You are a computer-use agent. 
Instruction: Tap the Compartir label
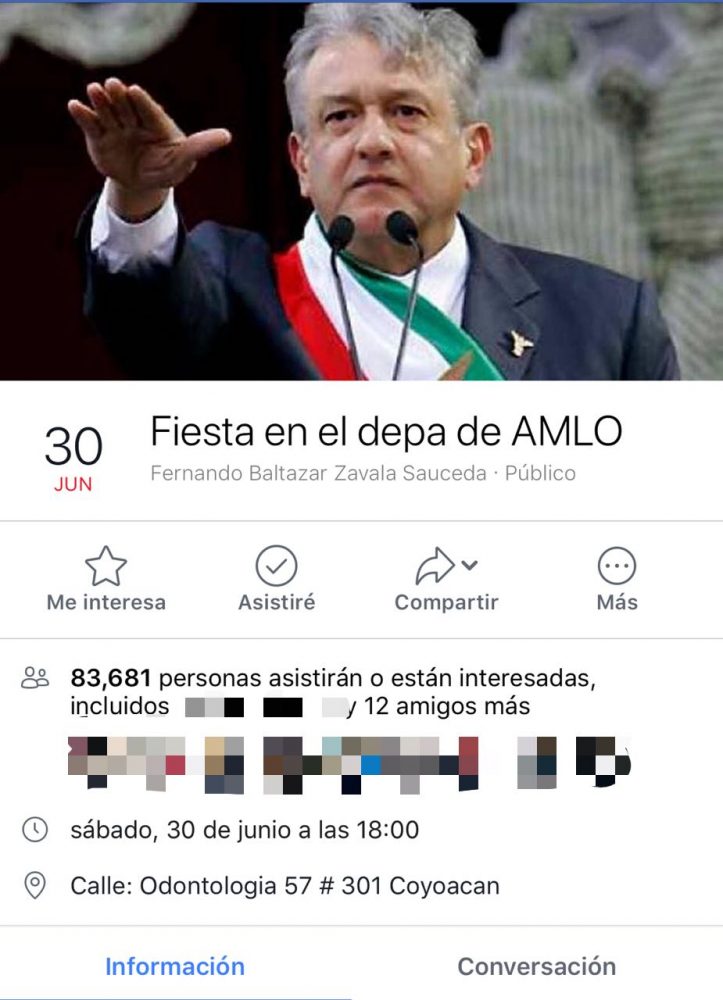pyautogui.click(x=446, y=602)
